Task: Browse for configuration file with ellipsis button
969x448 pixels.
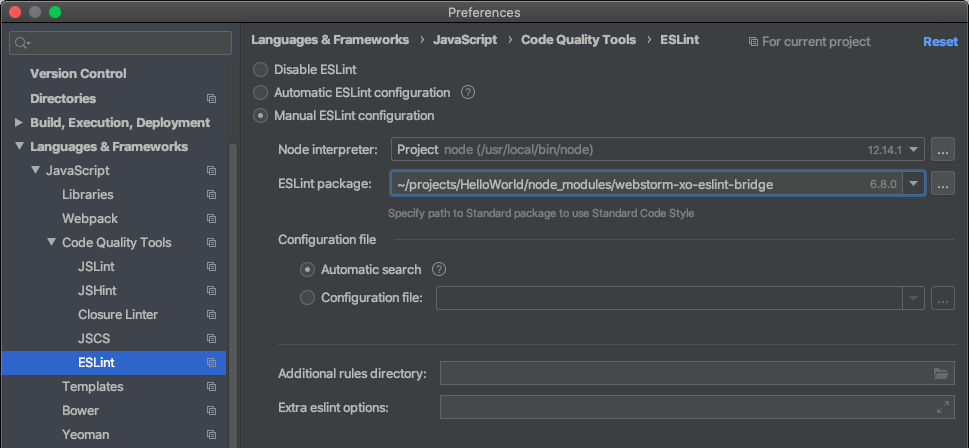Action: pos(942,300)
